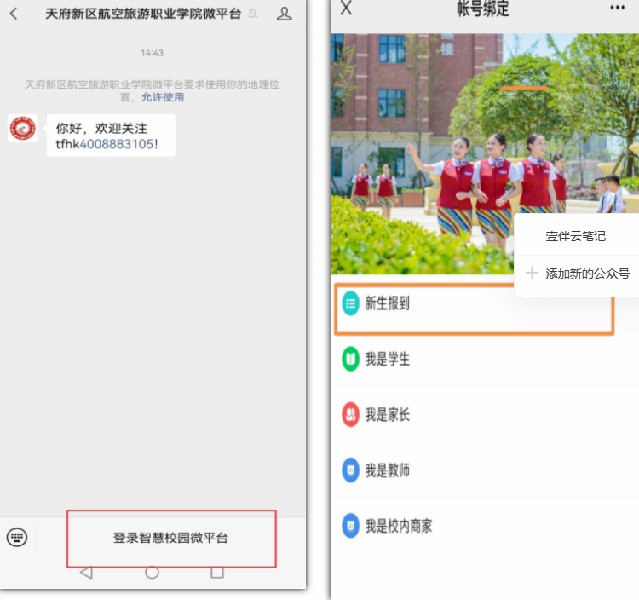Tap the phone number 4008883105 link
This screenshot has height=600, width=639.
click(x=117, y=144)
